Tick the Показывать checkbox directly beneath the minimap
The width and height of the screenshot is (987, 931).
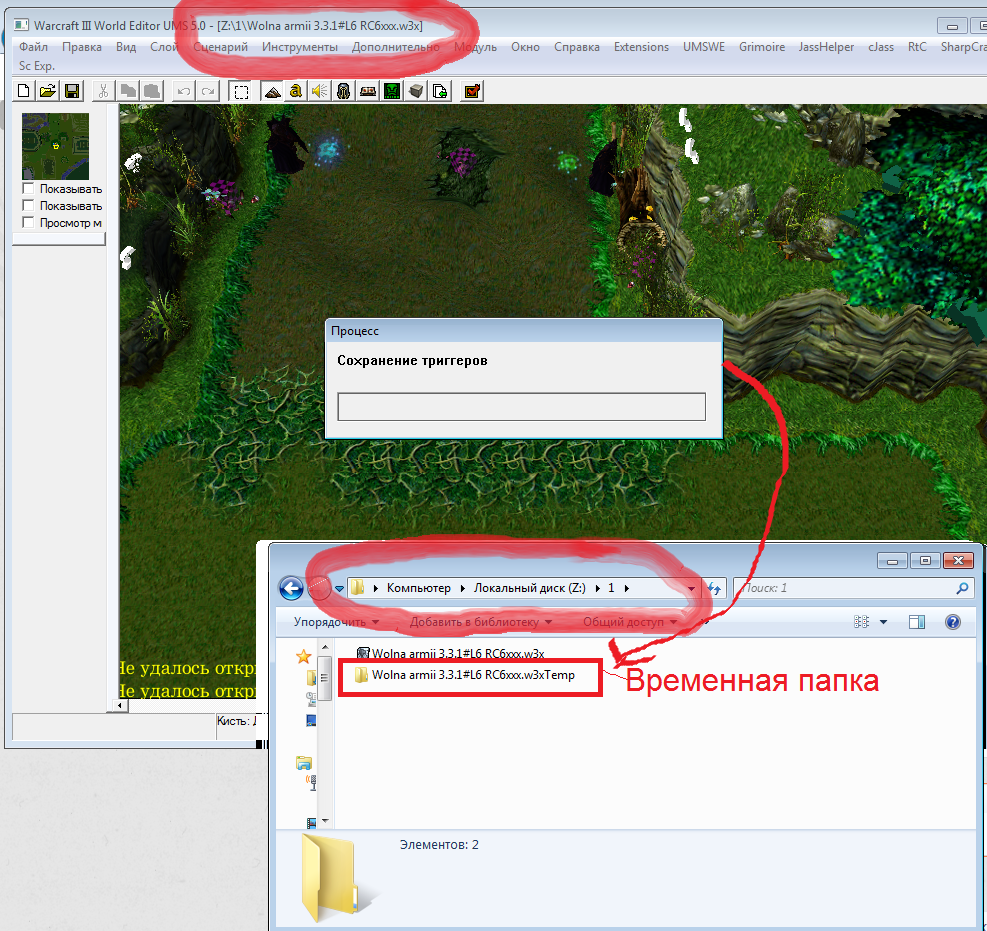tap(28, 188)
